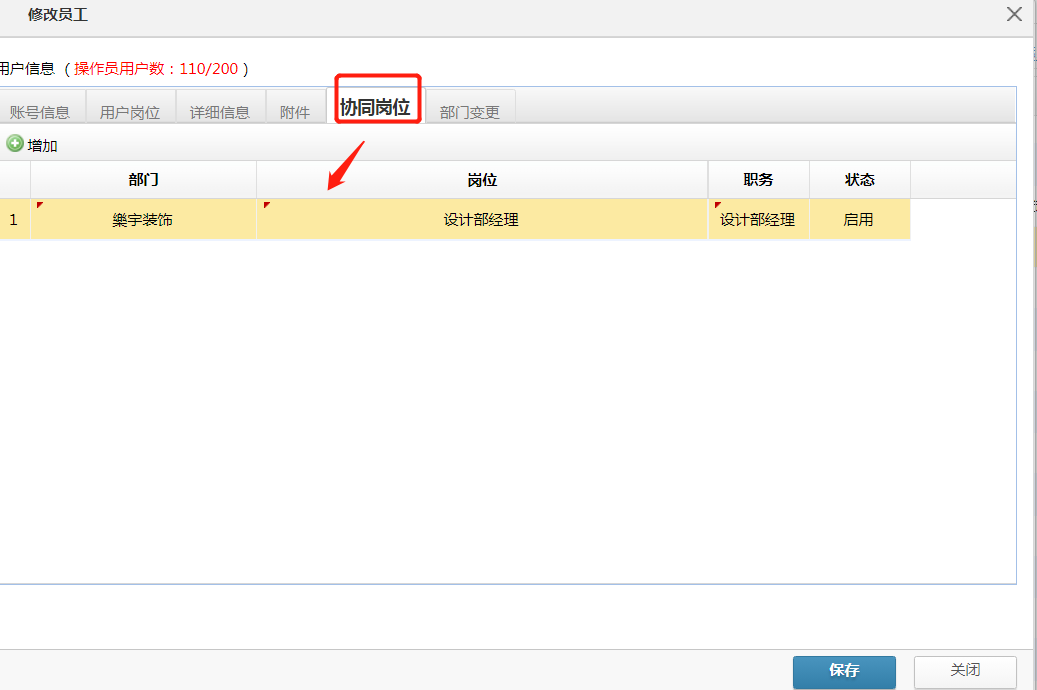The height and width of the screenshot is (690, 1037).
Task: Click the red required marker in 部门 cell
Action: coord(41,205)
